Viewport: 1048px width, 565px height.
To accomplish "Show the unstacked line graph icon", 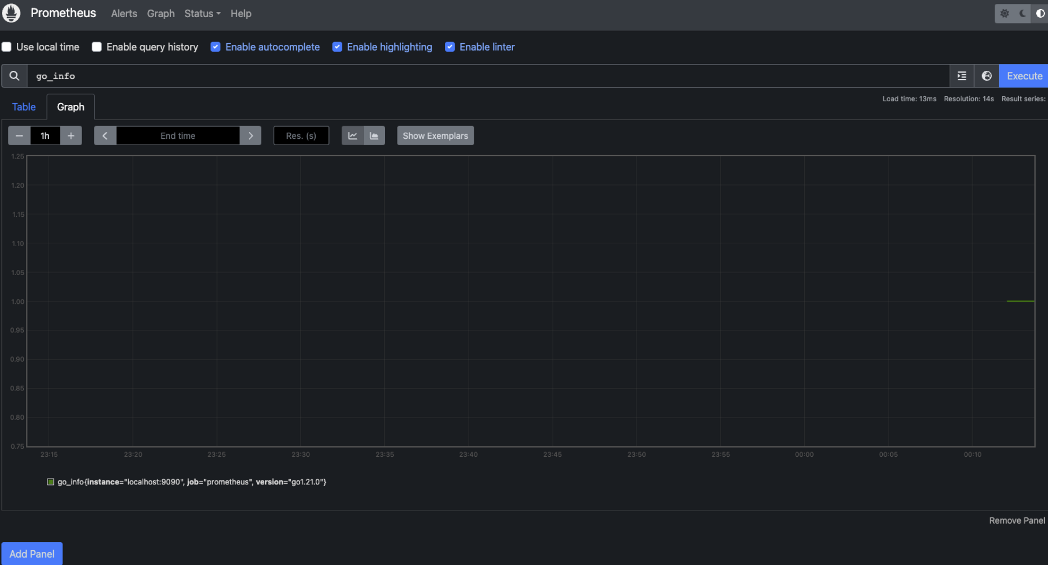I will tap(352, 136).
